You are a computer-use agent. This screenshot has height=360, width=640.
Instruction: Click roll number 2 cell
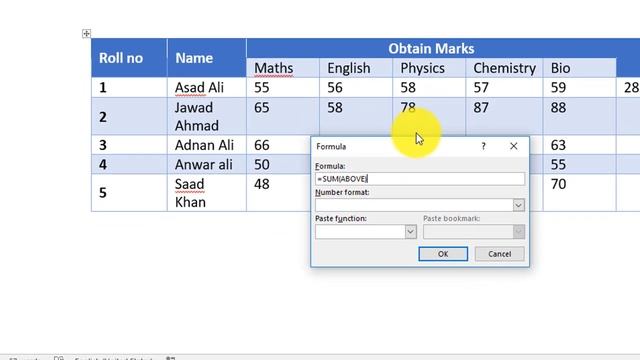point(129,116)
